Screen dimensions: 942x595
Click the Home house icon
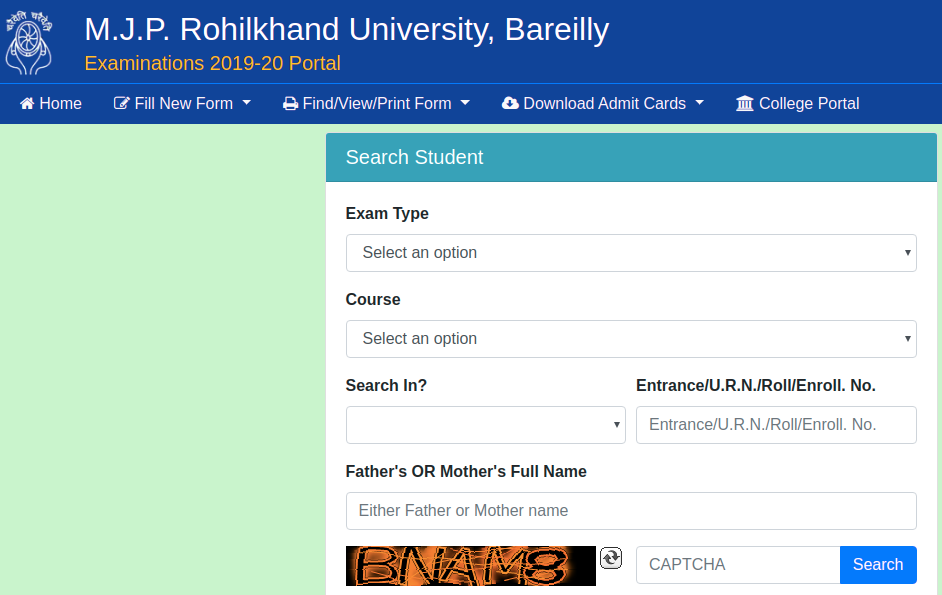(27, 103)
